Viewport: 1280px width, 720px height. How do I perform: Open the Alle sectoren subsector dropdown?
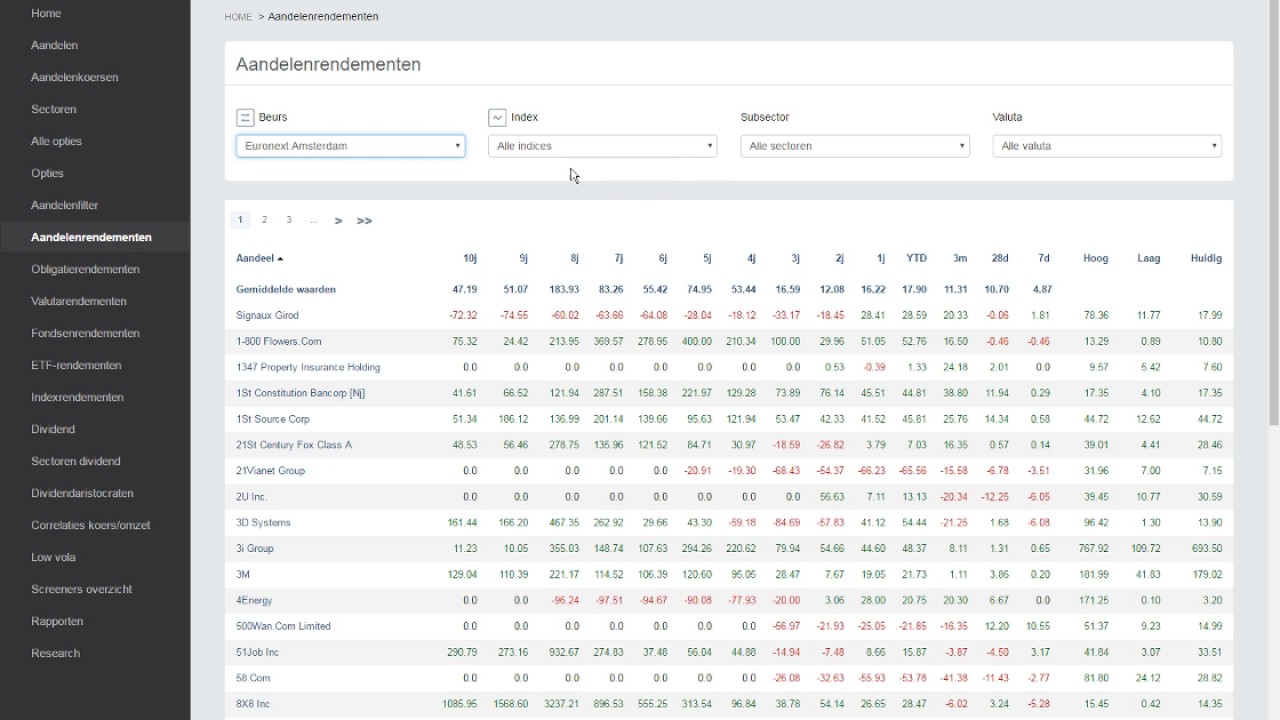[854, 146]
